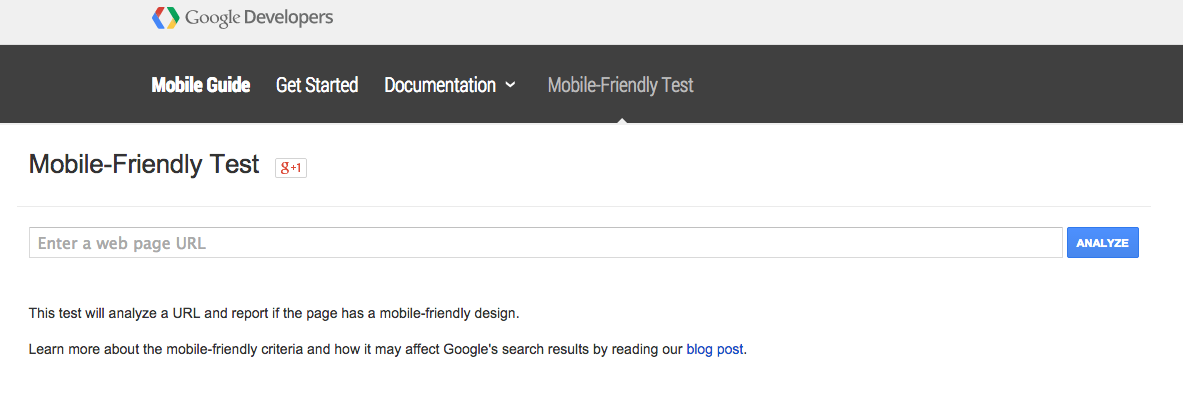Select the Mobile-Friendly Test navigation tab
Image resolution: width=1183 pixels, height=410 pixels.
click(x=620, y=85)
